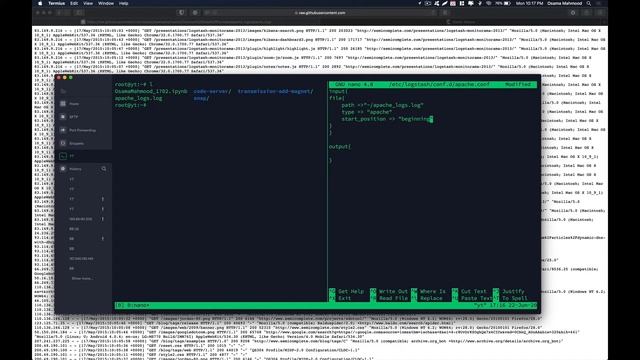This screenshot has width=640, height=360.
Task: Show Safari sidebar button
Action: [x=79, y=13]
